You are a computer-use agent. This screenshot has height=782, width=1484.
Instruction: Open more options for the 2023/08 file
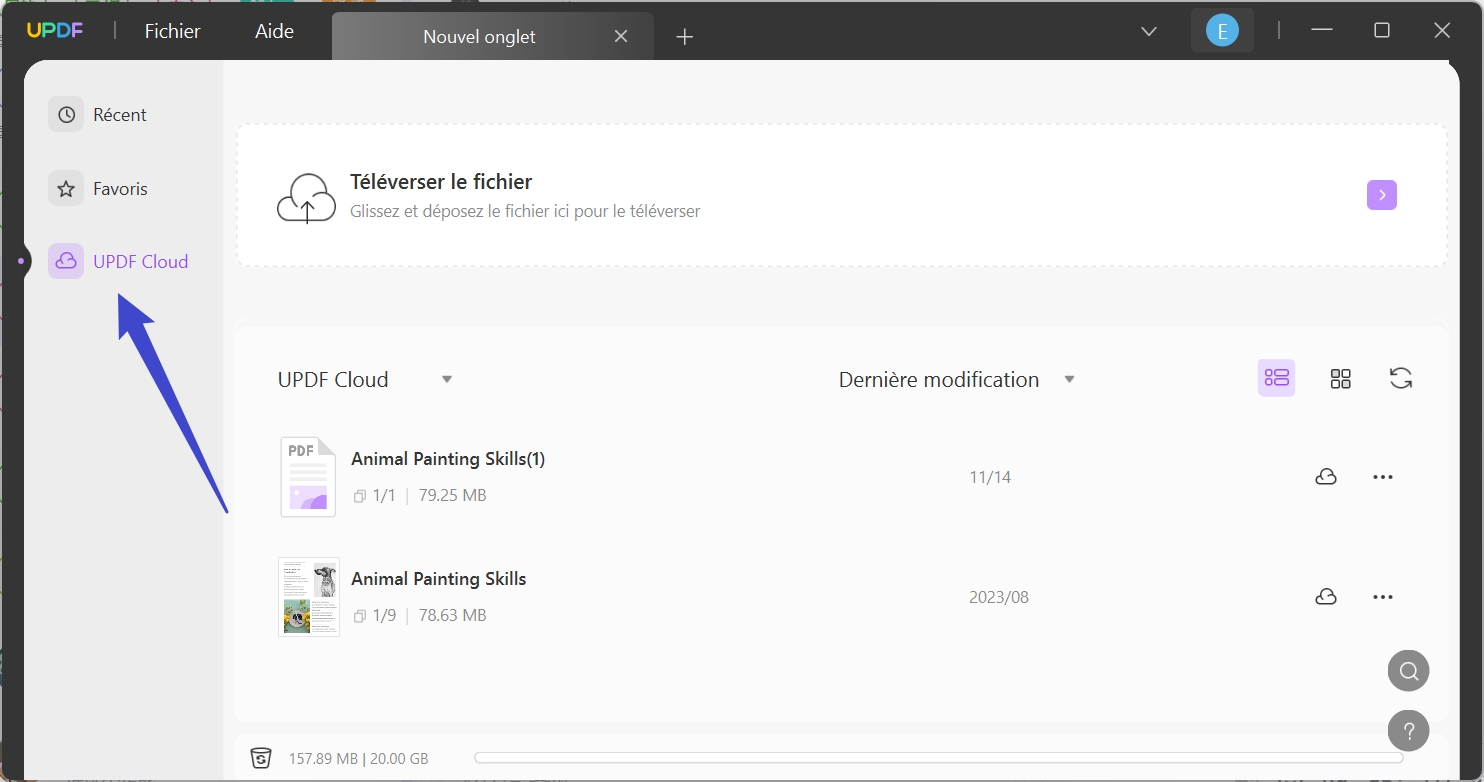pos(1383,597)
